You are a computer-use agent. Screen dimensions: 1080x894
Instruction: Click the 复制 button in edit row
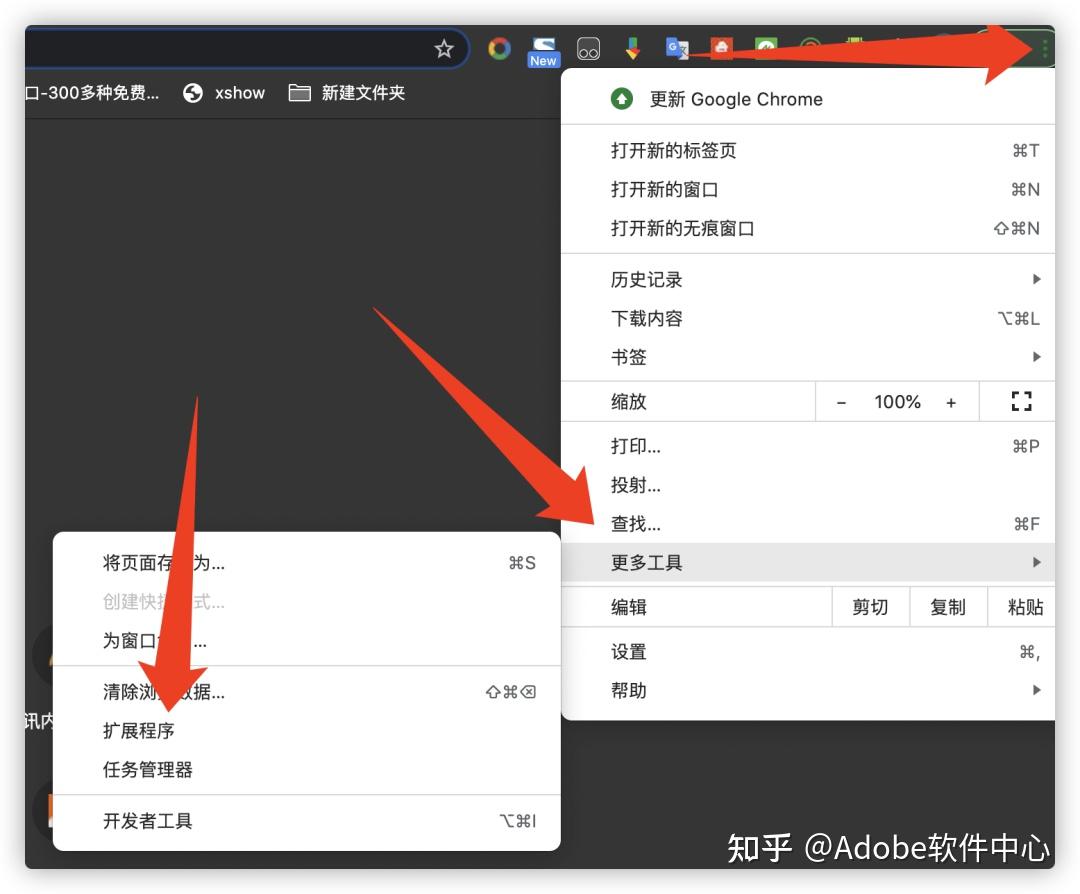click(x=947, y=607)
